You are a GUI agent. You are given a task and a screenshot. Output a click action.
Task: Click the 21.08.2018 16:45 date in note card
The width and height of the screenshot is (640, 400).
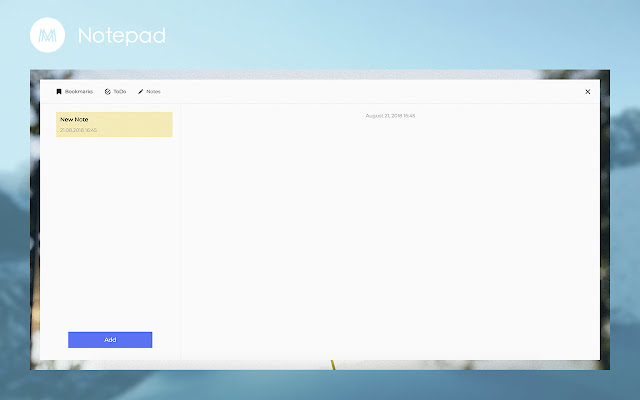point(78,130)
